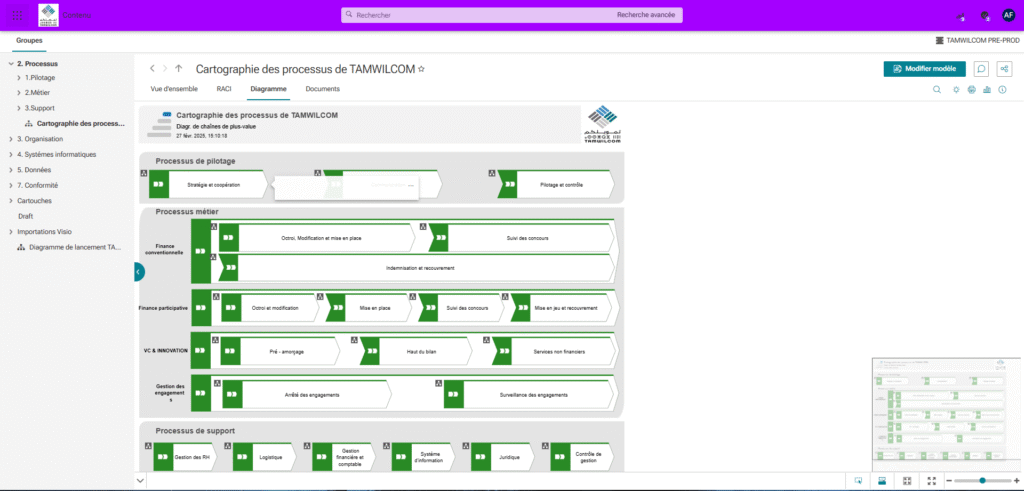The height and width of the screenshot is (491, 1024).
Task: Open Recherche avancée
Action: tap(646, 14)
